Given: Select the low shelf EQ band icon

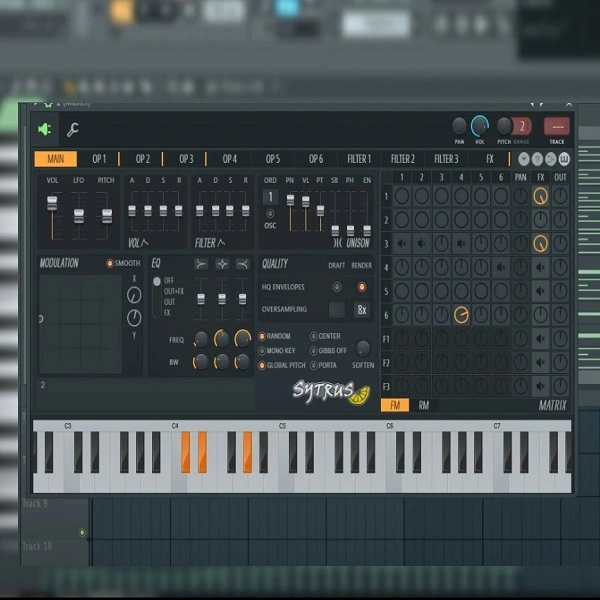Looking at the screenshot, I should pos(201,264).
